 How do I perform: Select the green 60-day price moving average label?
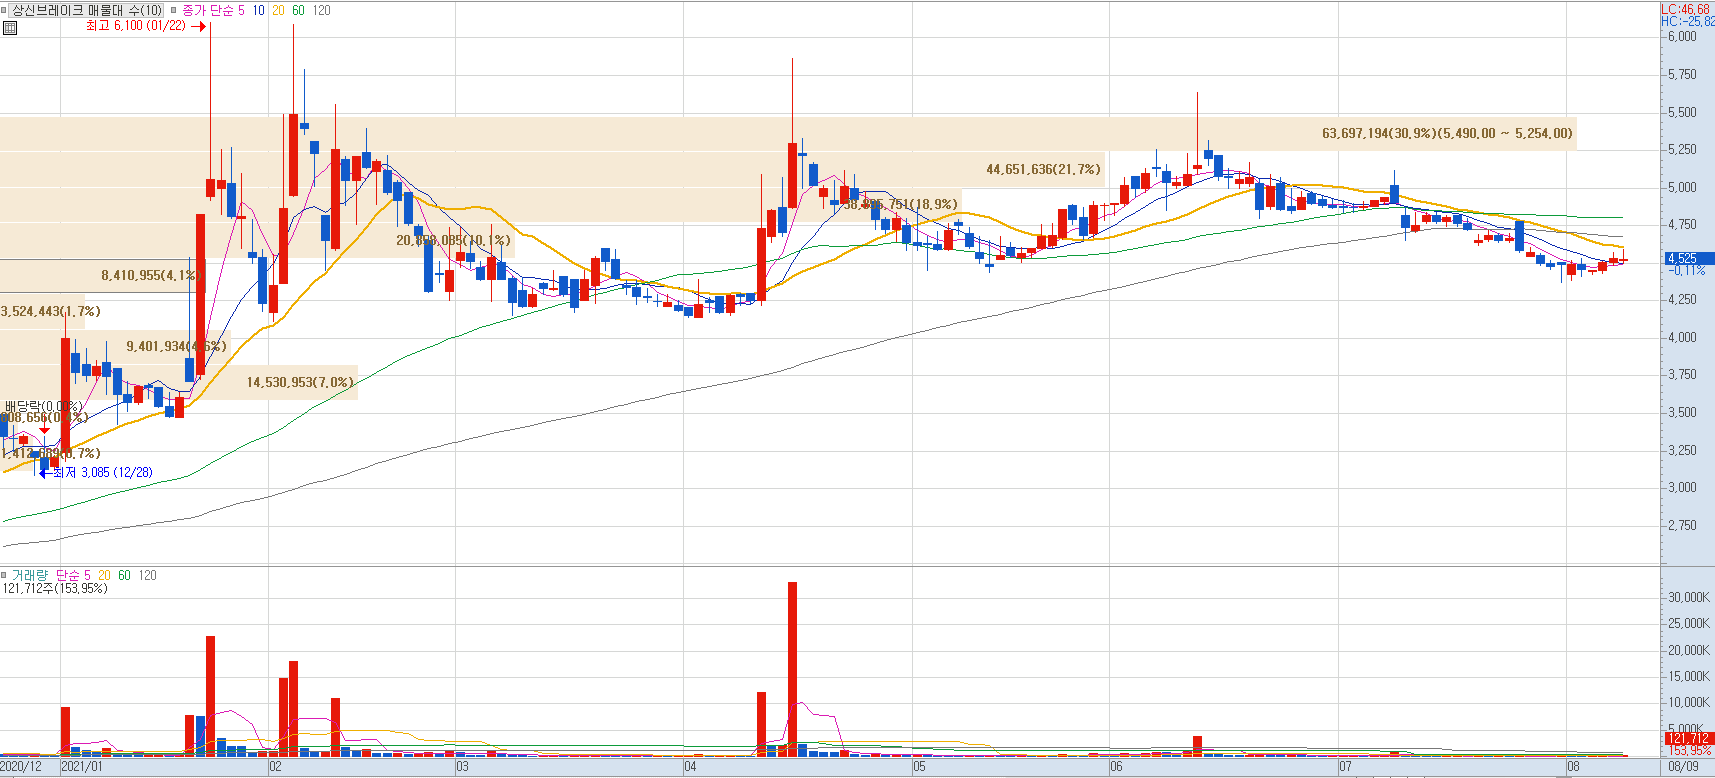(298, 10)
